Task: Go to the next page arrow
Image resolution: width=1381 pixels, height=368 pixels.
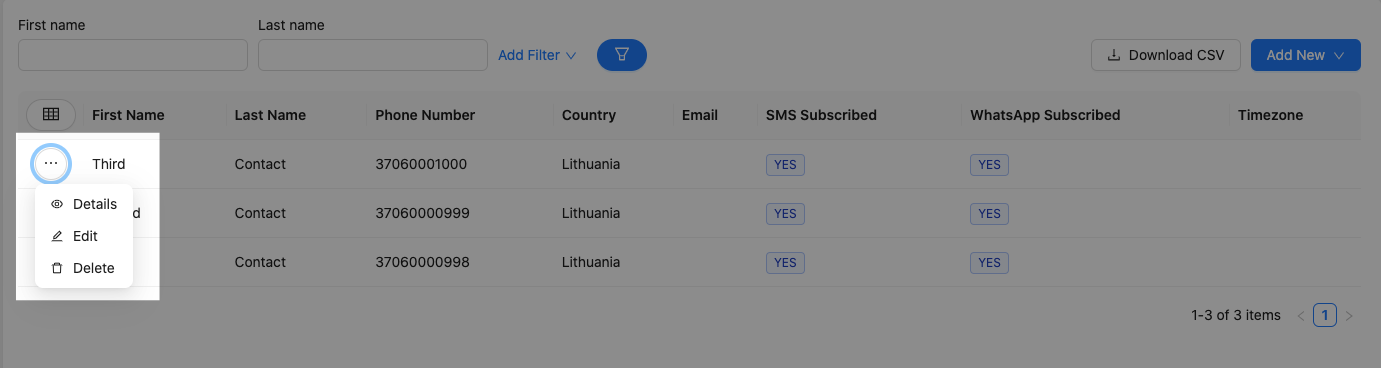Action: tap(1349, 316)
